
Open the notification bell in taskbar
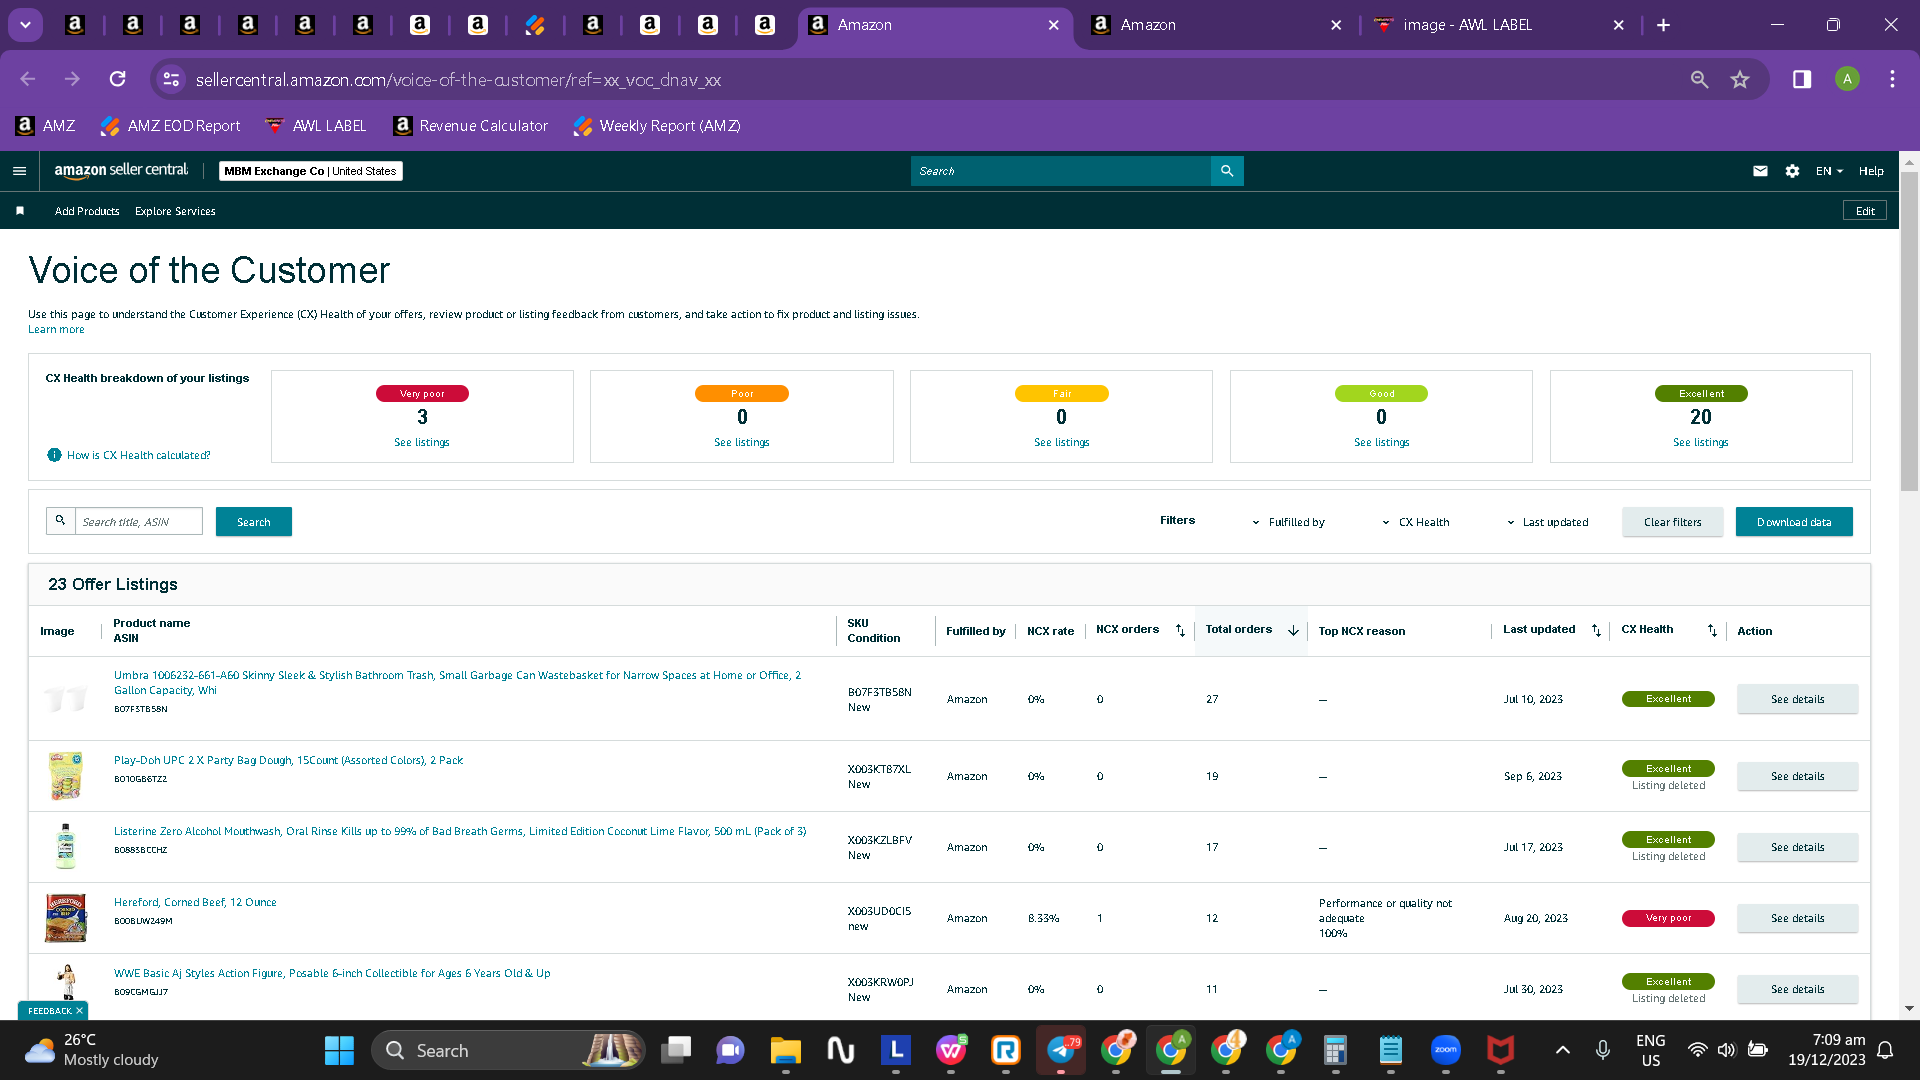coord(1885,1050)
